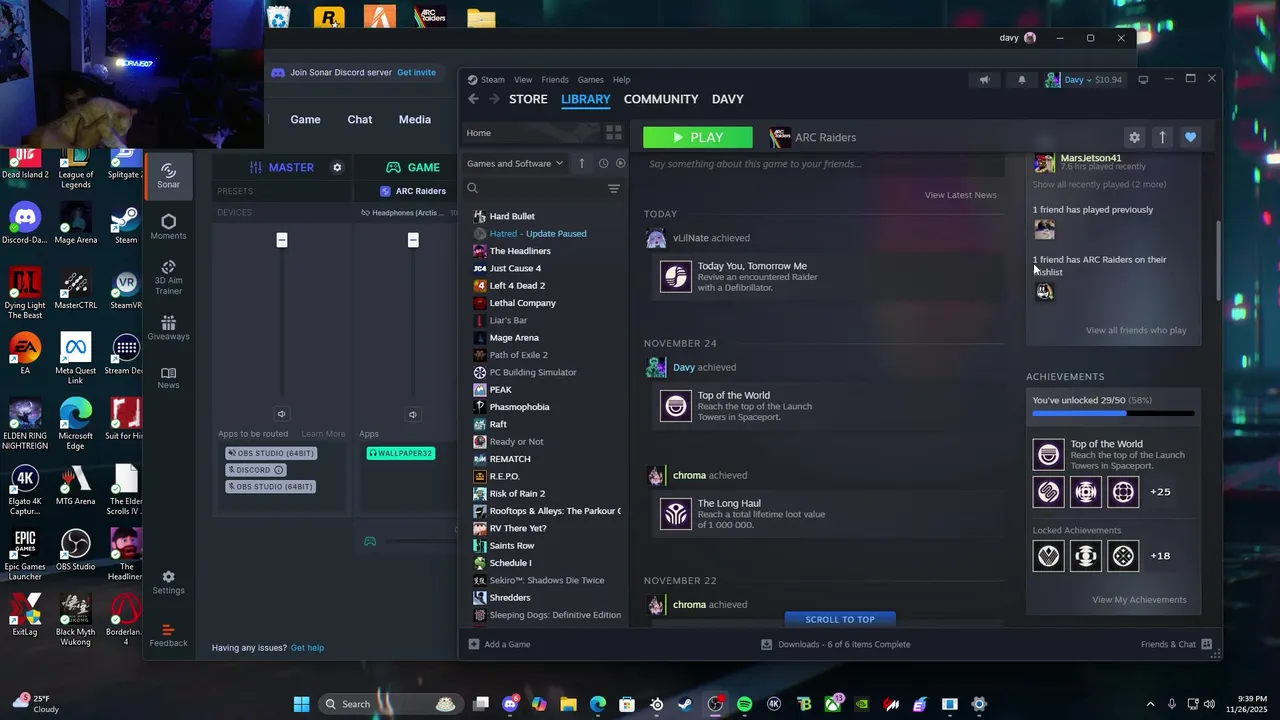Viewport: 1280px width, 720px height.
Task: Switch library to grid collections view icon
Action: [x=614, y=132]
